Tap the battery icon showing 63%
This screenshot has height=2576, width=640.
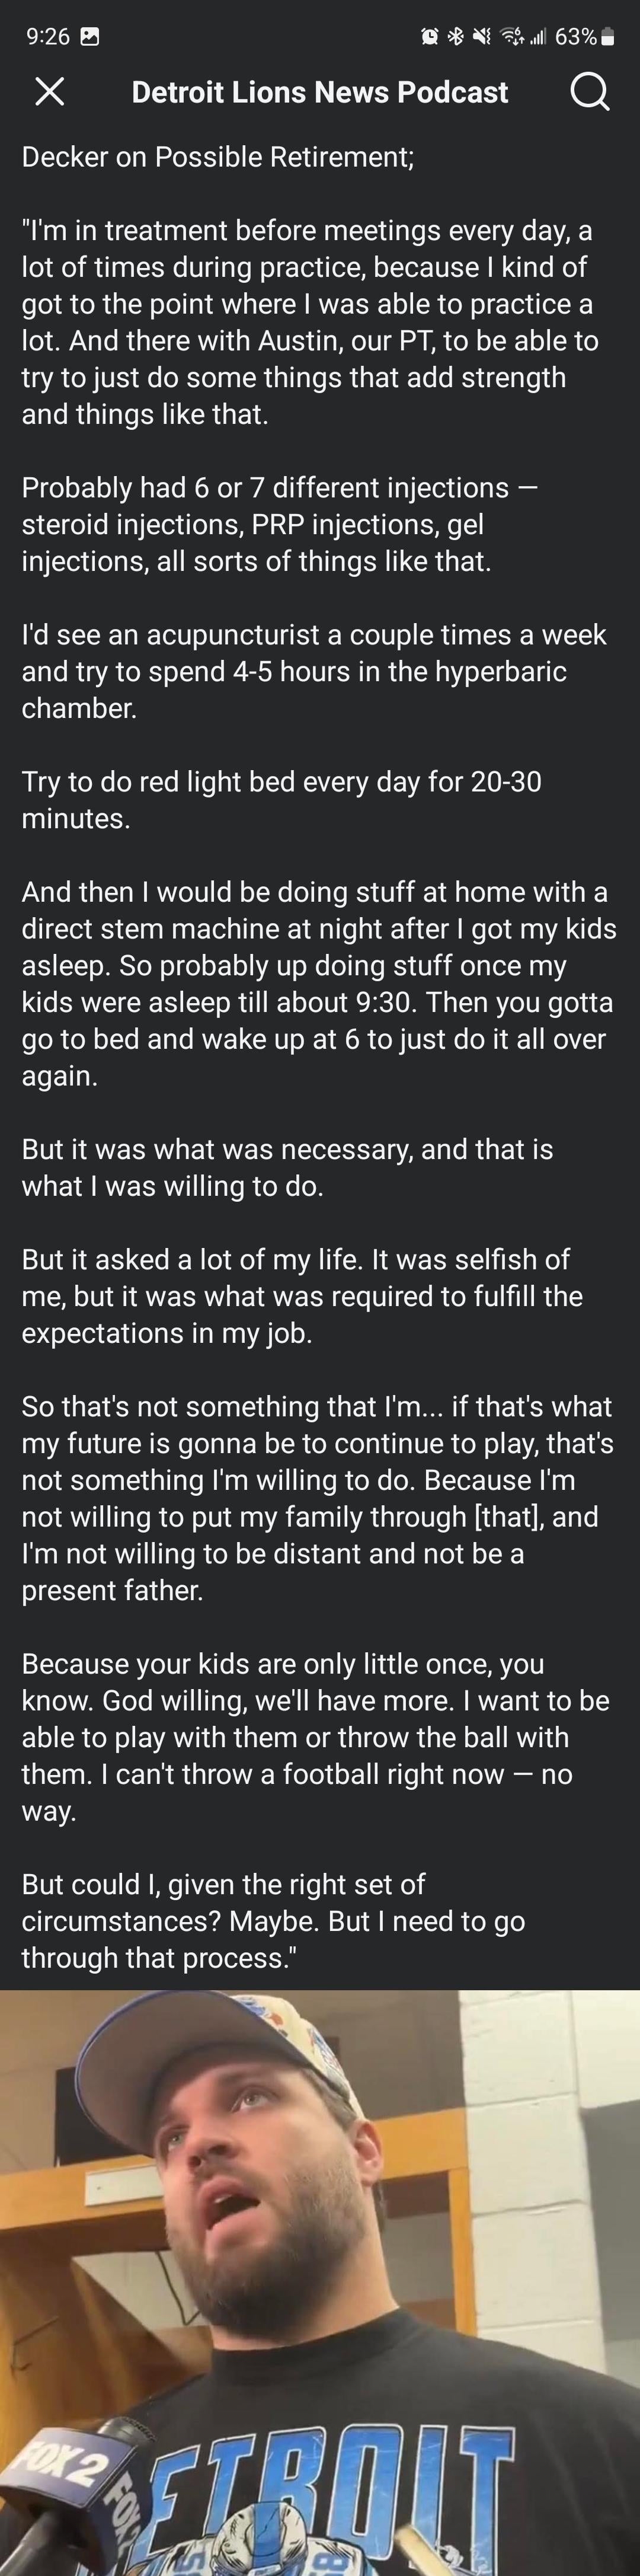(x=606, y=37)
